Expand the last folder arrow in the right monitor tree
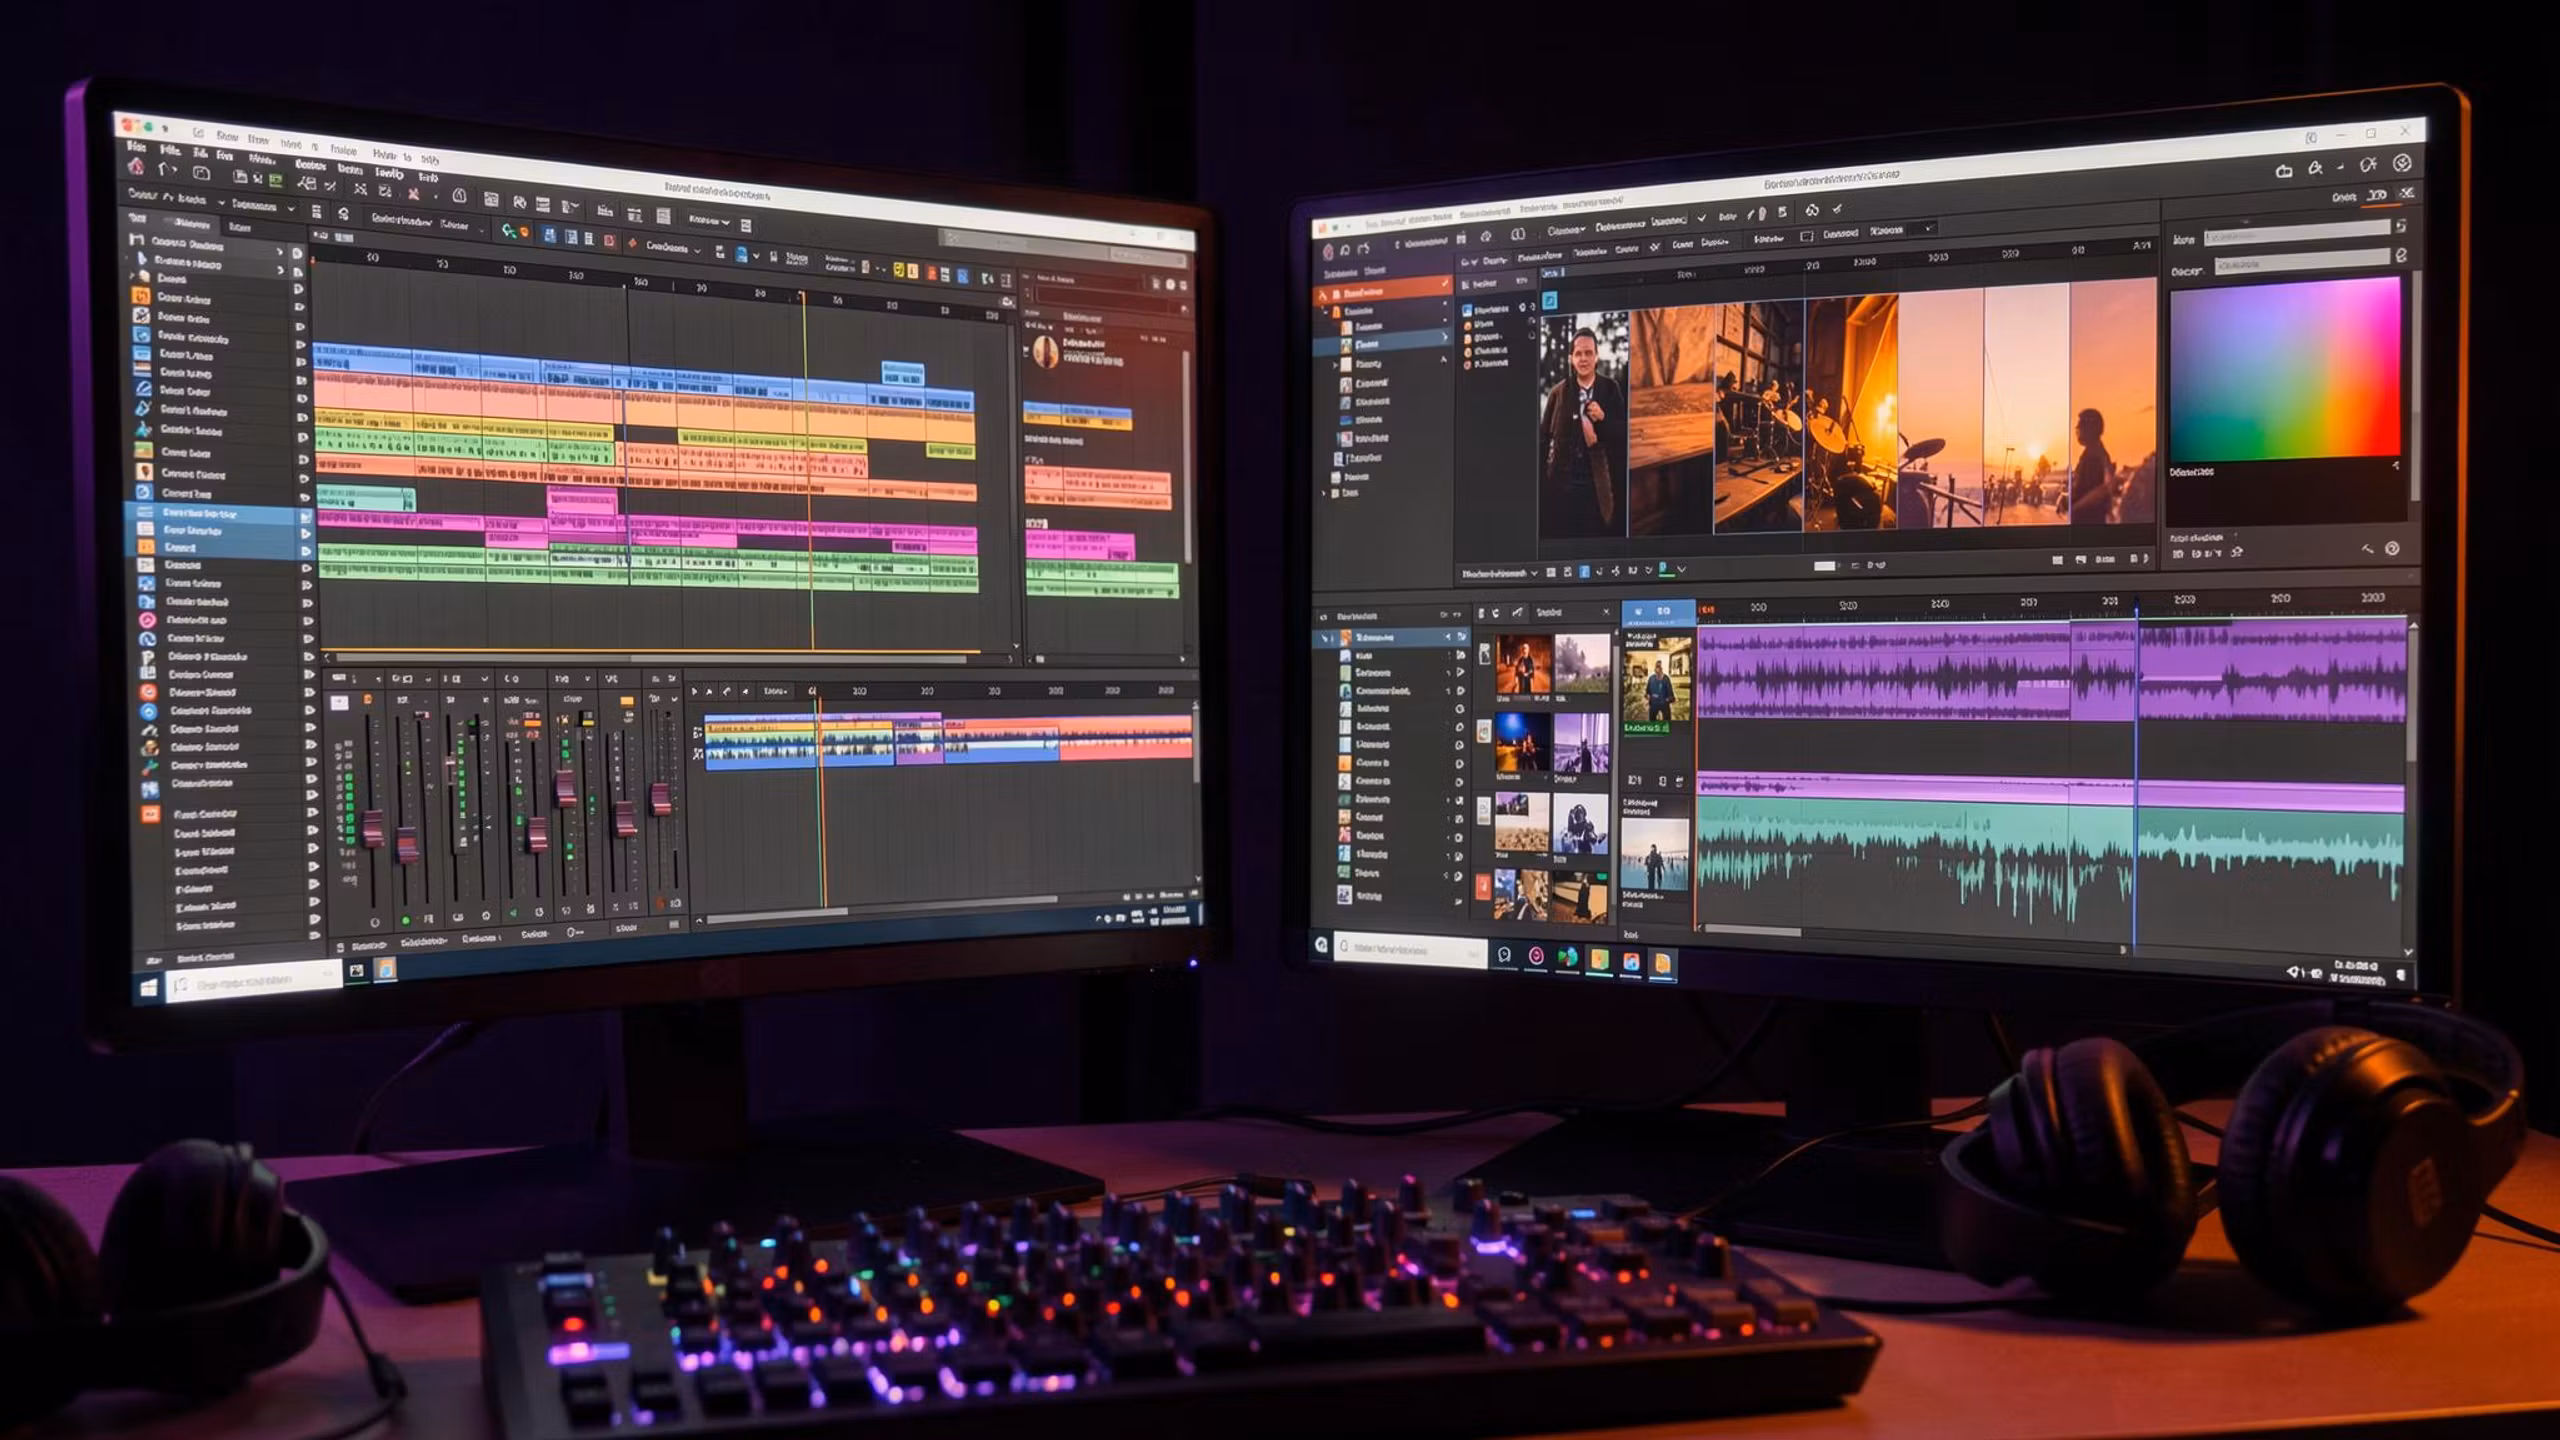 [1325, 493]
